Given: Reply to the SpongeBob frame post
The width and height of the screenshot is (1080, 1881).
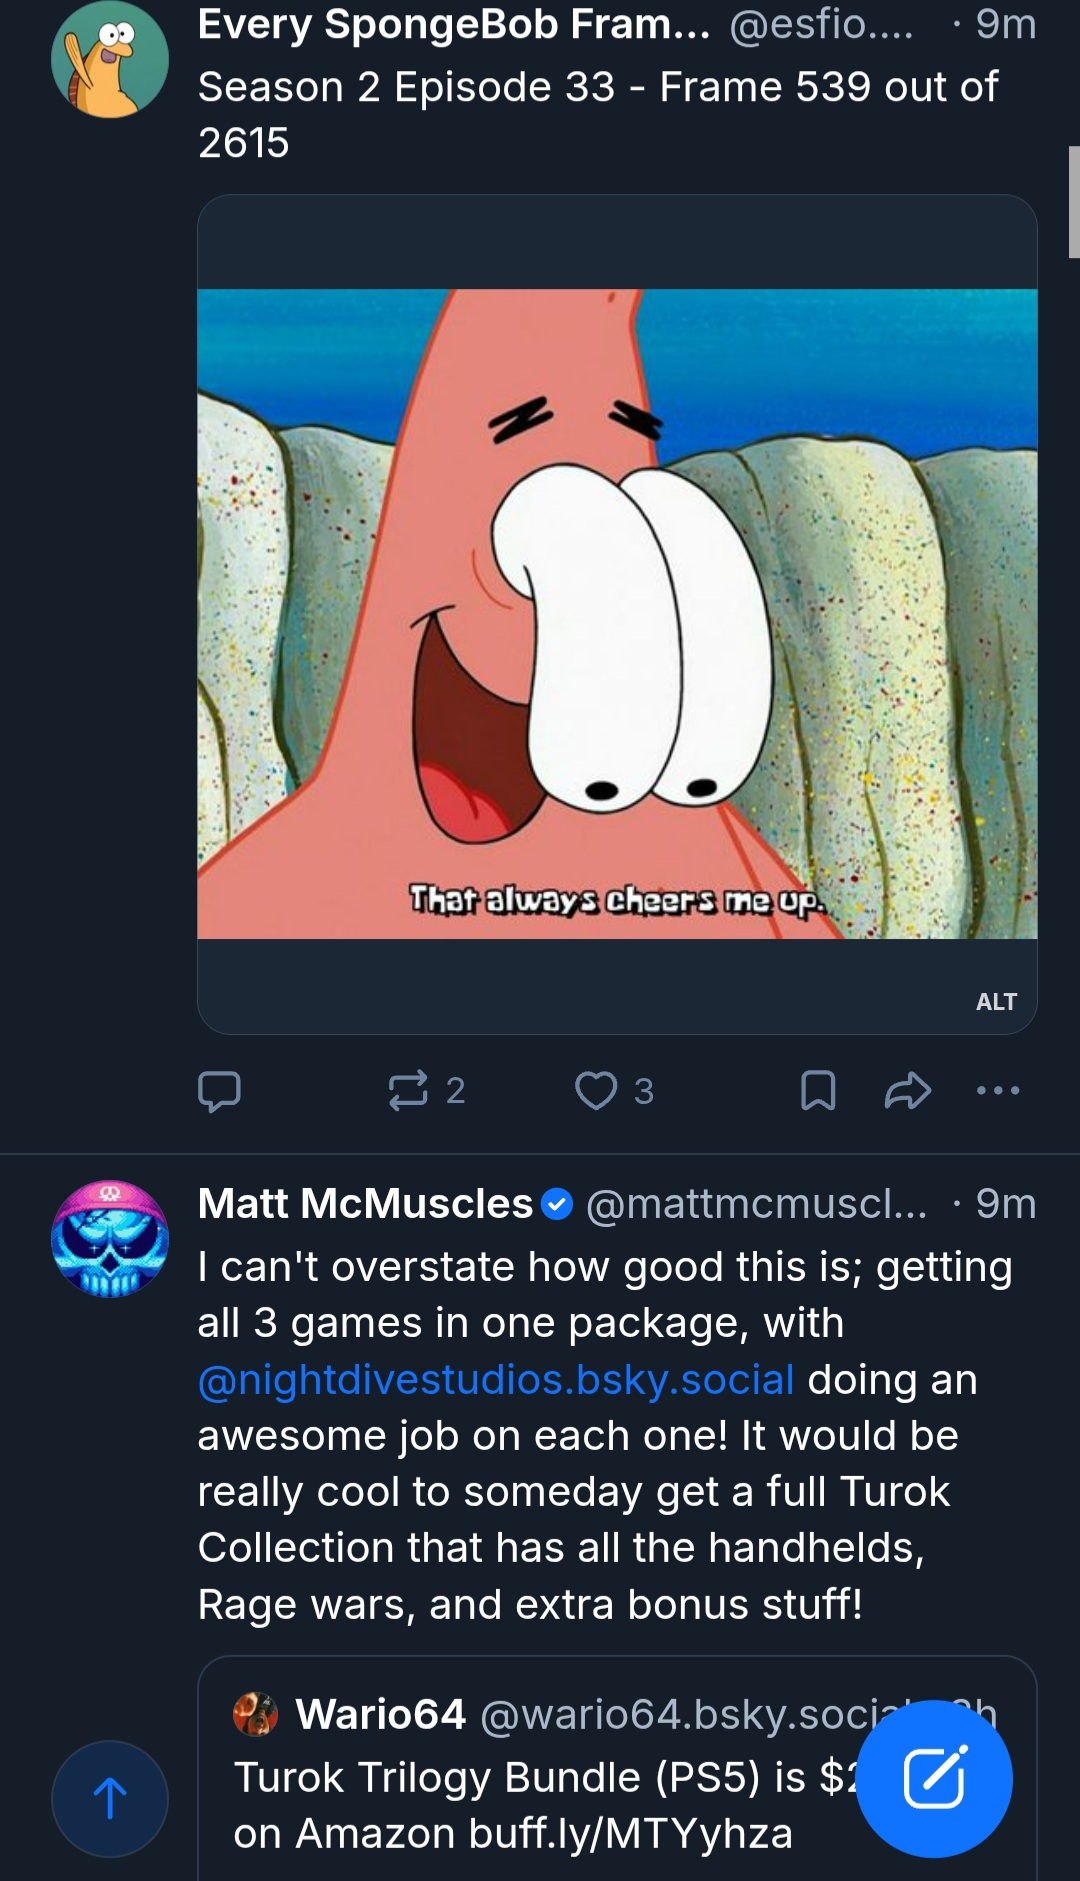Looking at the screenshot, I should pyautogui.click(x=219, y=1091).
